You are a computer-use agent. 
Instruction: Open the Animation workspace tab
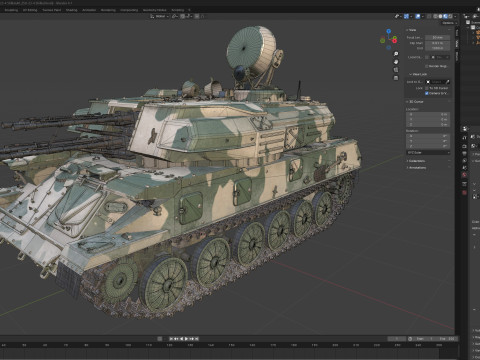pos(89,10)
